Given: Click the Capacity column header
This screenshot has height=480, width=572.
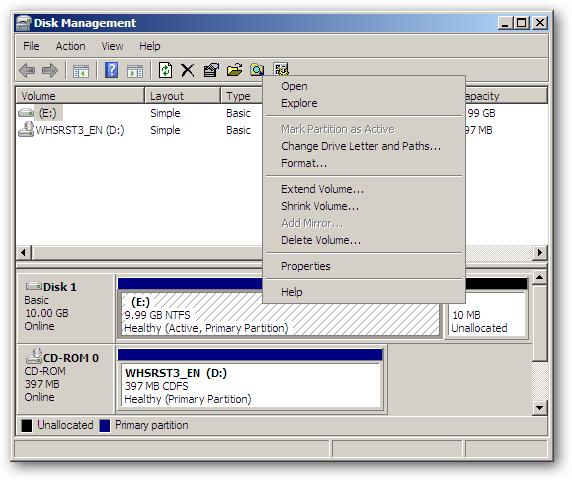Looking at the screenshot, I should [506, 96].
